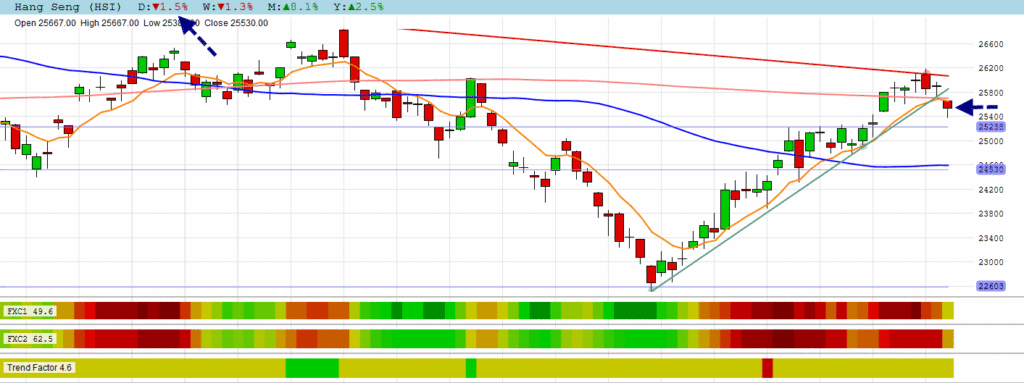The width and height of the screenshot is (1024, 383).
Task: Click the 24530 price level label
Action: click(991, 169)
